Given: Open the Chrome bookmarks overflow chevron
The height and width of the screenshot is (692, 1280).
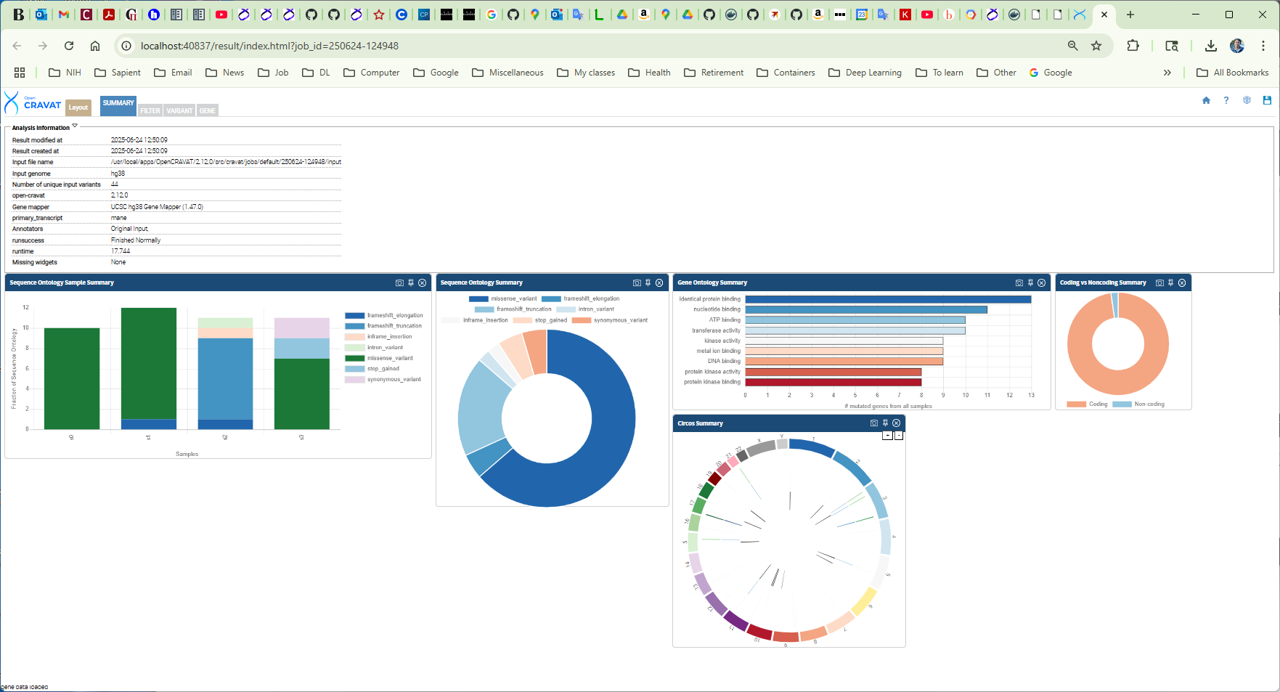Looking at the screenshot, I should 1167,72.
